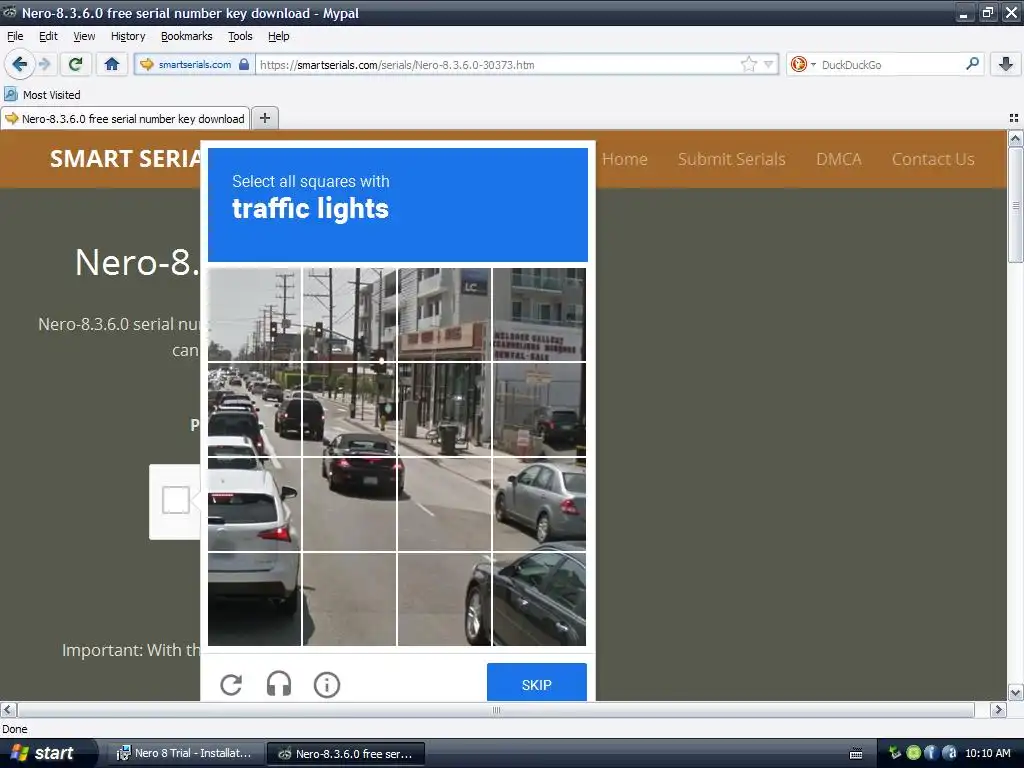Viewport: 1024px width, 768px height.
Task: Switch to audio challenge with headphones icon
Action: click(279, 684)
